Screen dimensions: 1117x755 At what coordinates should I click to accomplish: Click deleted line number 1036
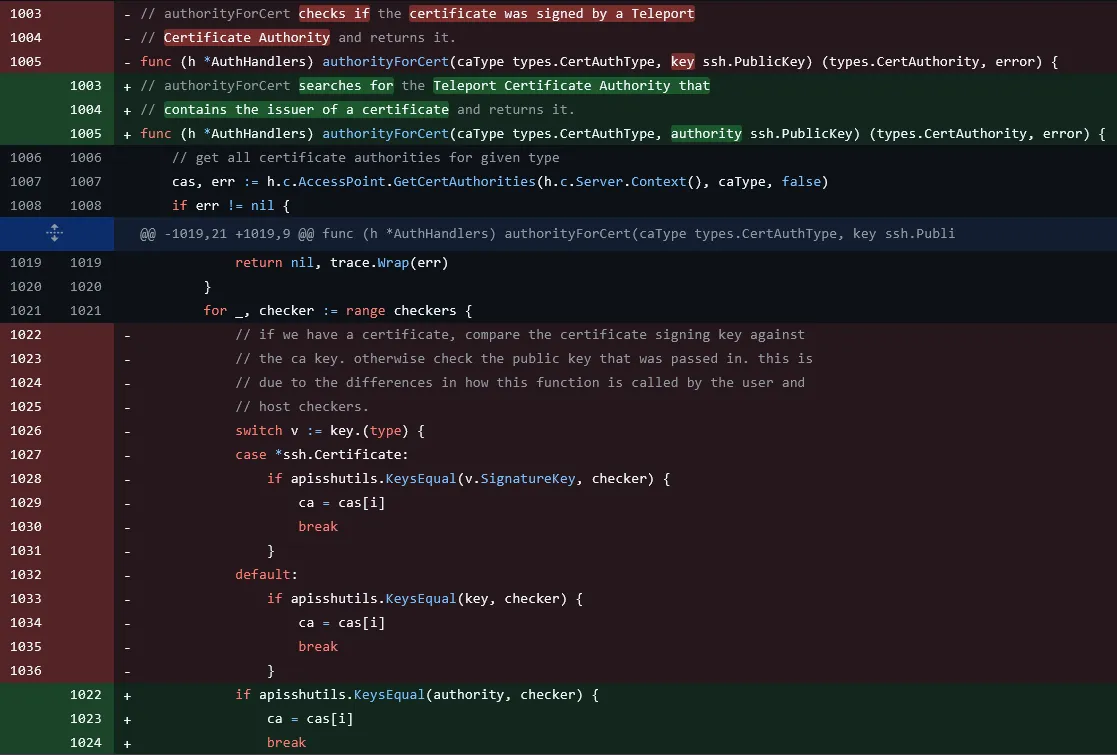click(x=26, y=671)
